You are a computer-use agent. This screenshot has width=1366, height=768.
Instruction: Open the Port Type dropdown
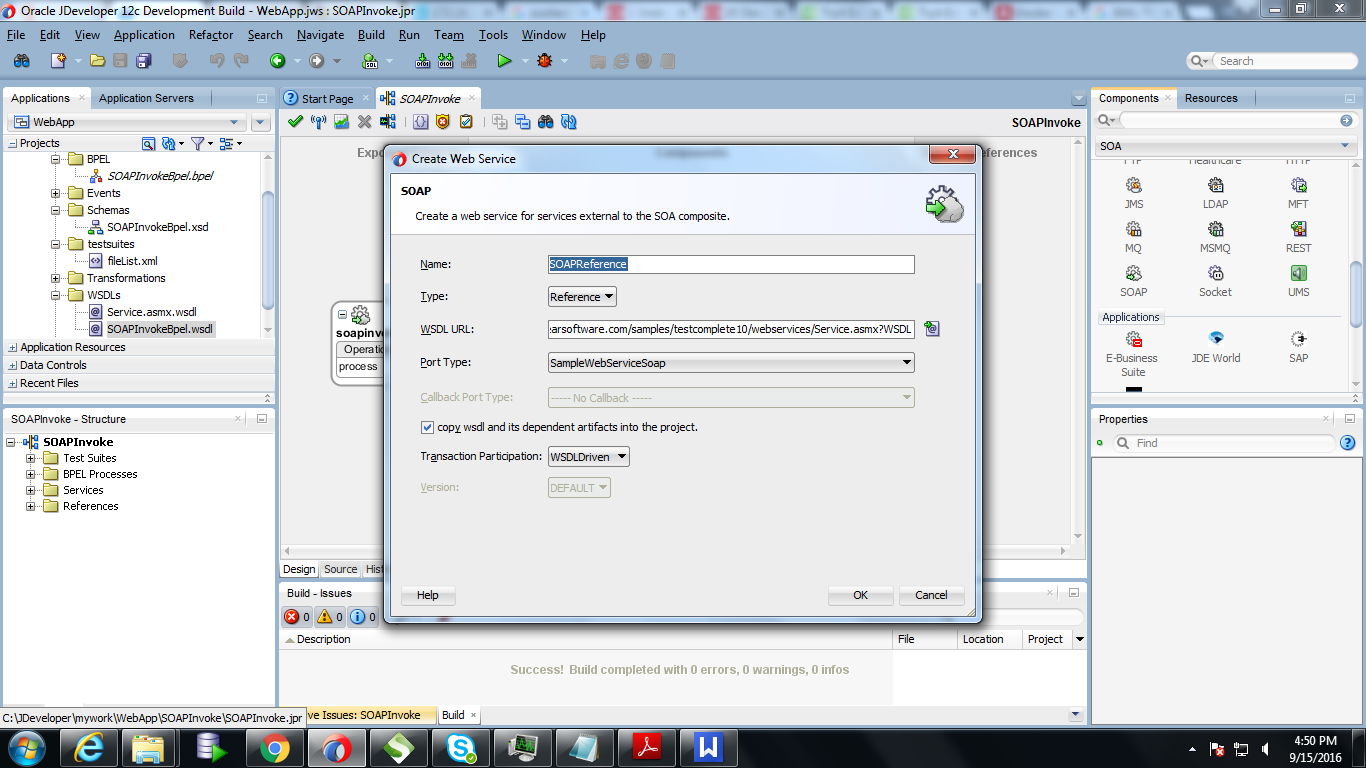906,363
